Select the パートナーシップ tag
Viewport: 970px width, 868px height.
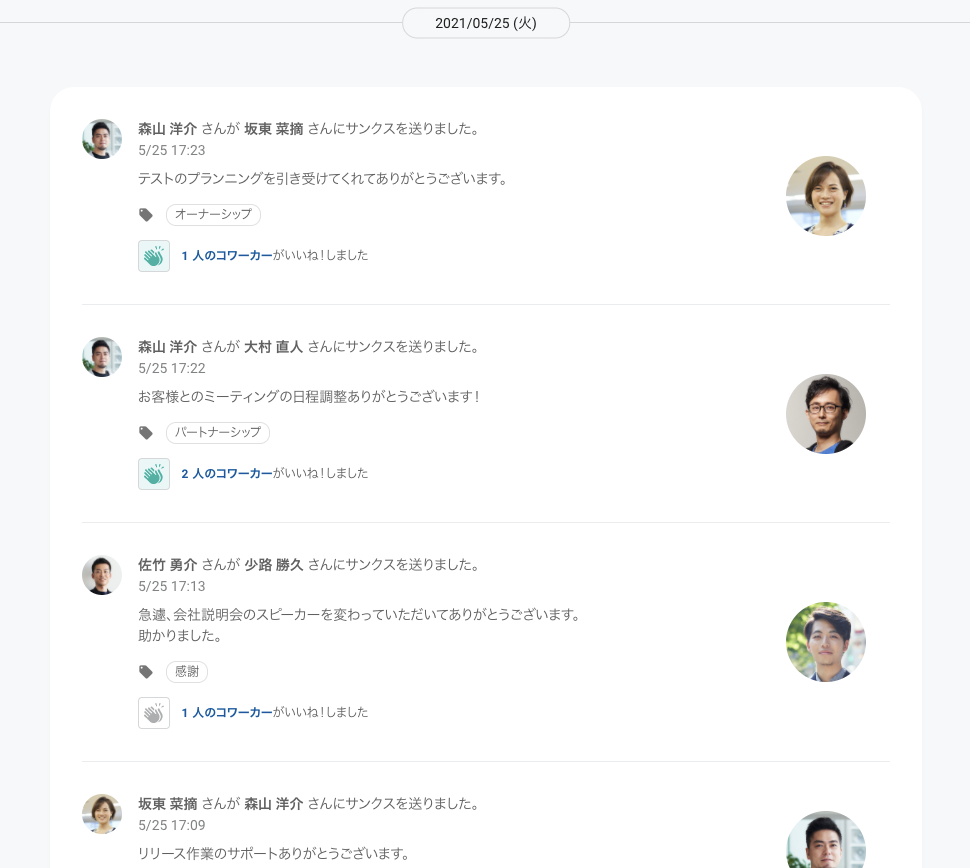tap(217, 433)
